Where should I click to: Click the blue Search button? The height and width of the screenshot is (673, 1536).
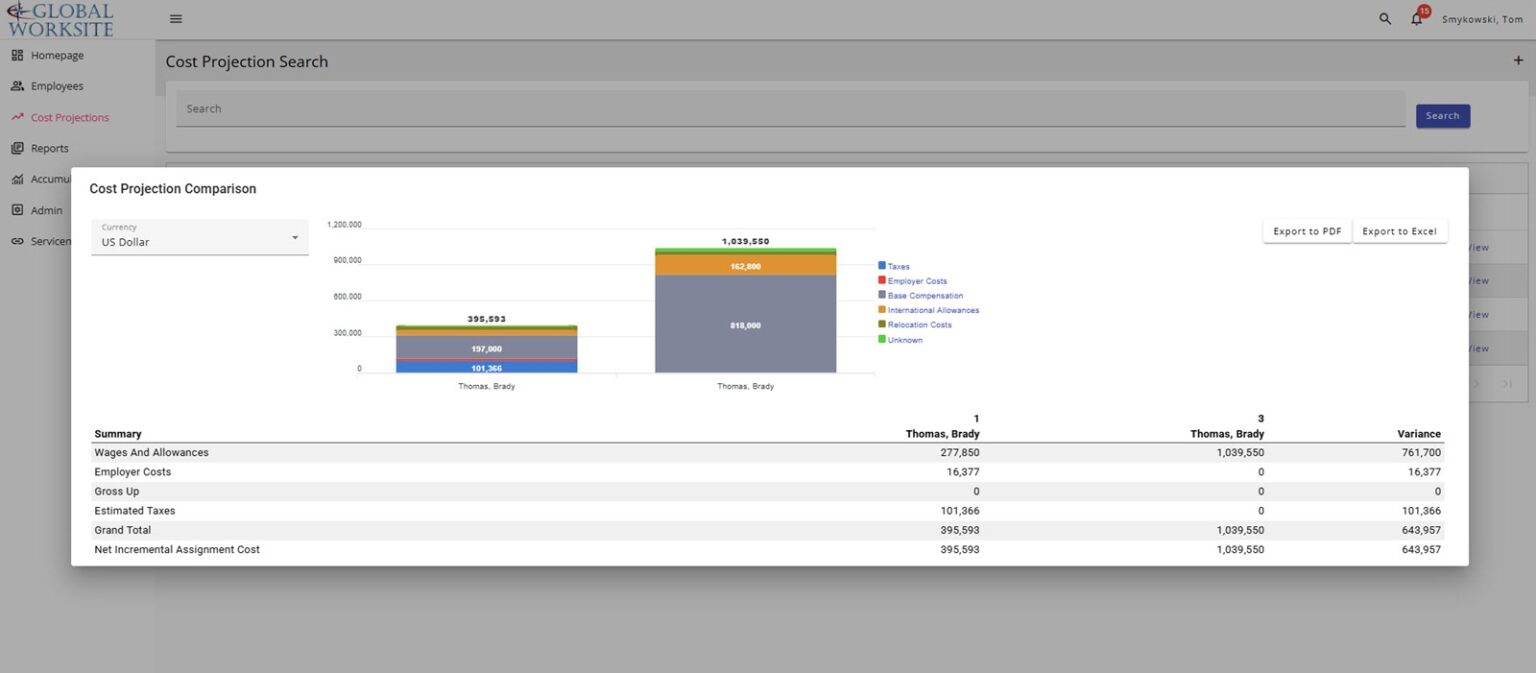pos(1442,116)
